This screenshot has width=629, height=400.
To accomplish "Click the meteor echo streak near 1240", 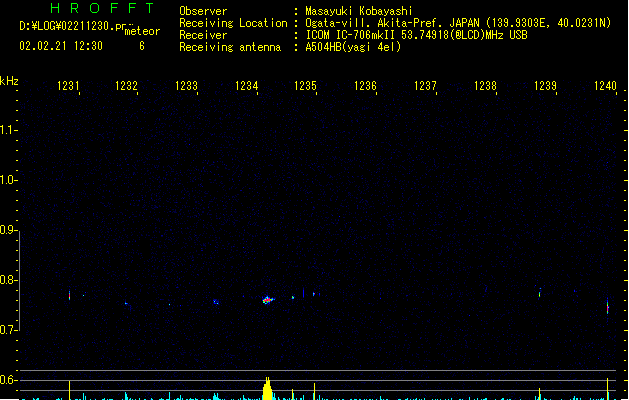I will pos(608,307).
